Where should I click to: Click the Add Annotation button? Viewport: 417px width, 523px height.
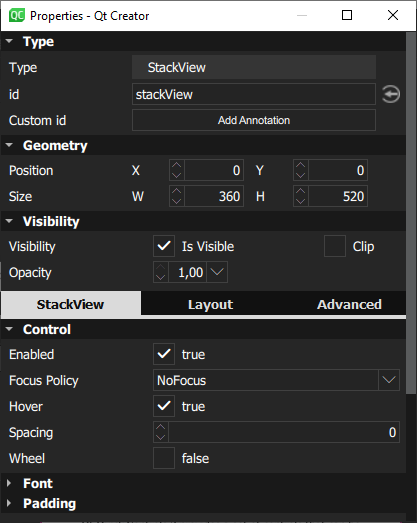click(x=254, y=120)
